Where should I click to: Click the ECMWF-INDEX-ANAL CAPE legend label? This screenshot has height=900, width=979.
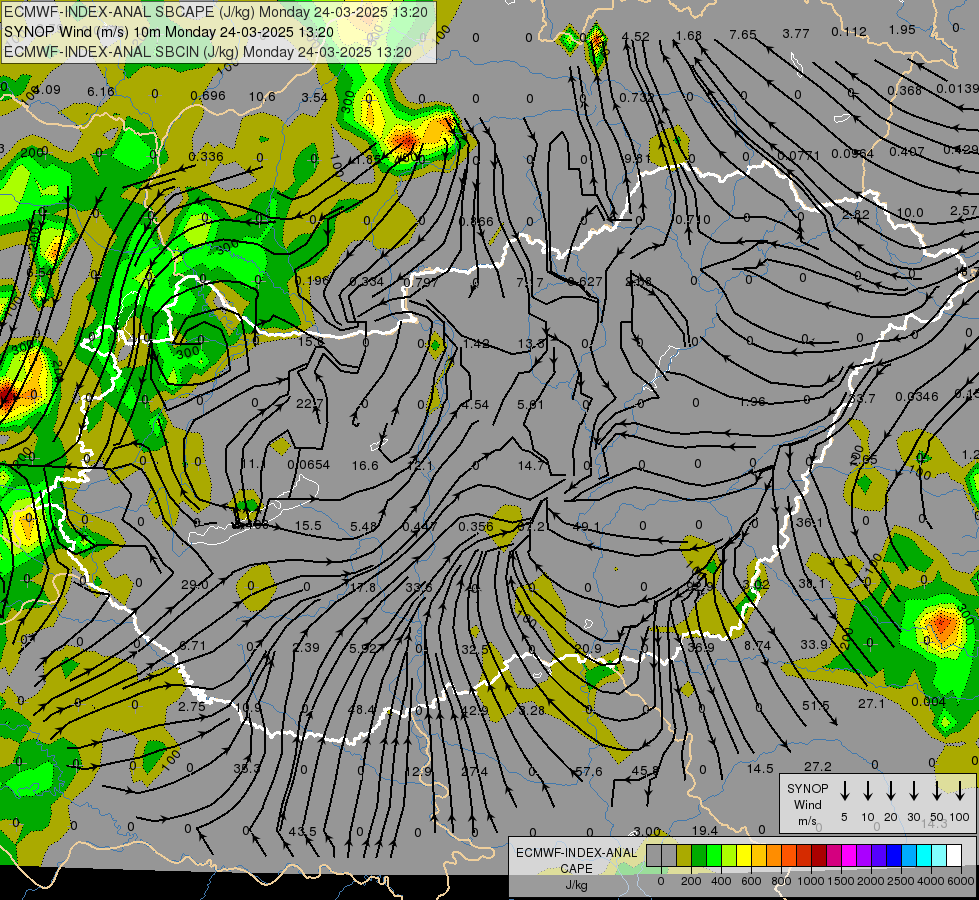(576, 868)
